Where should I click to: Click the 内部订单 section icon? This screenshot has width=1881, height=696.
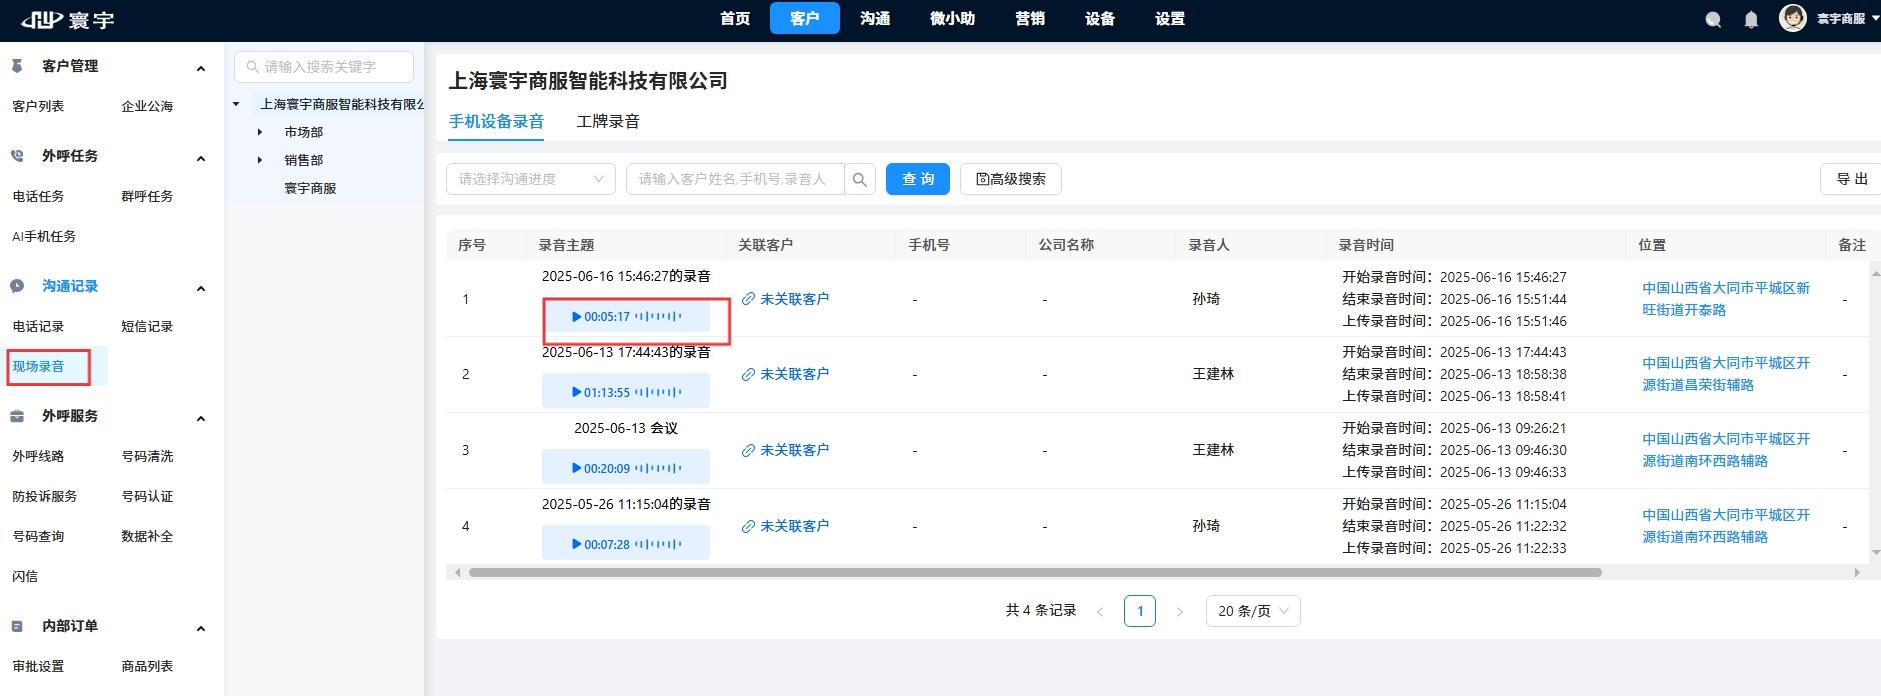click(x=17, y=626)
